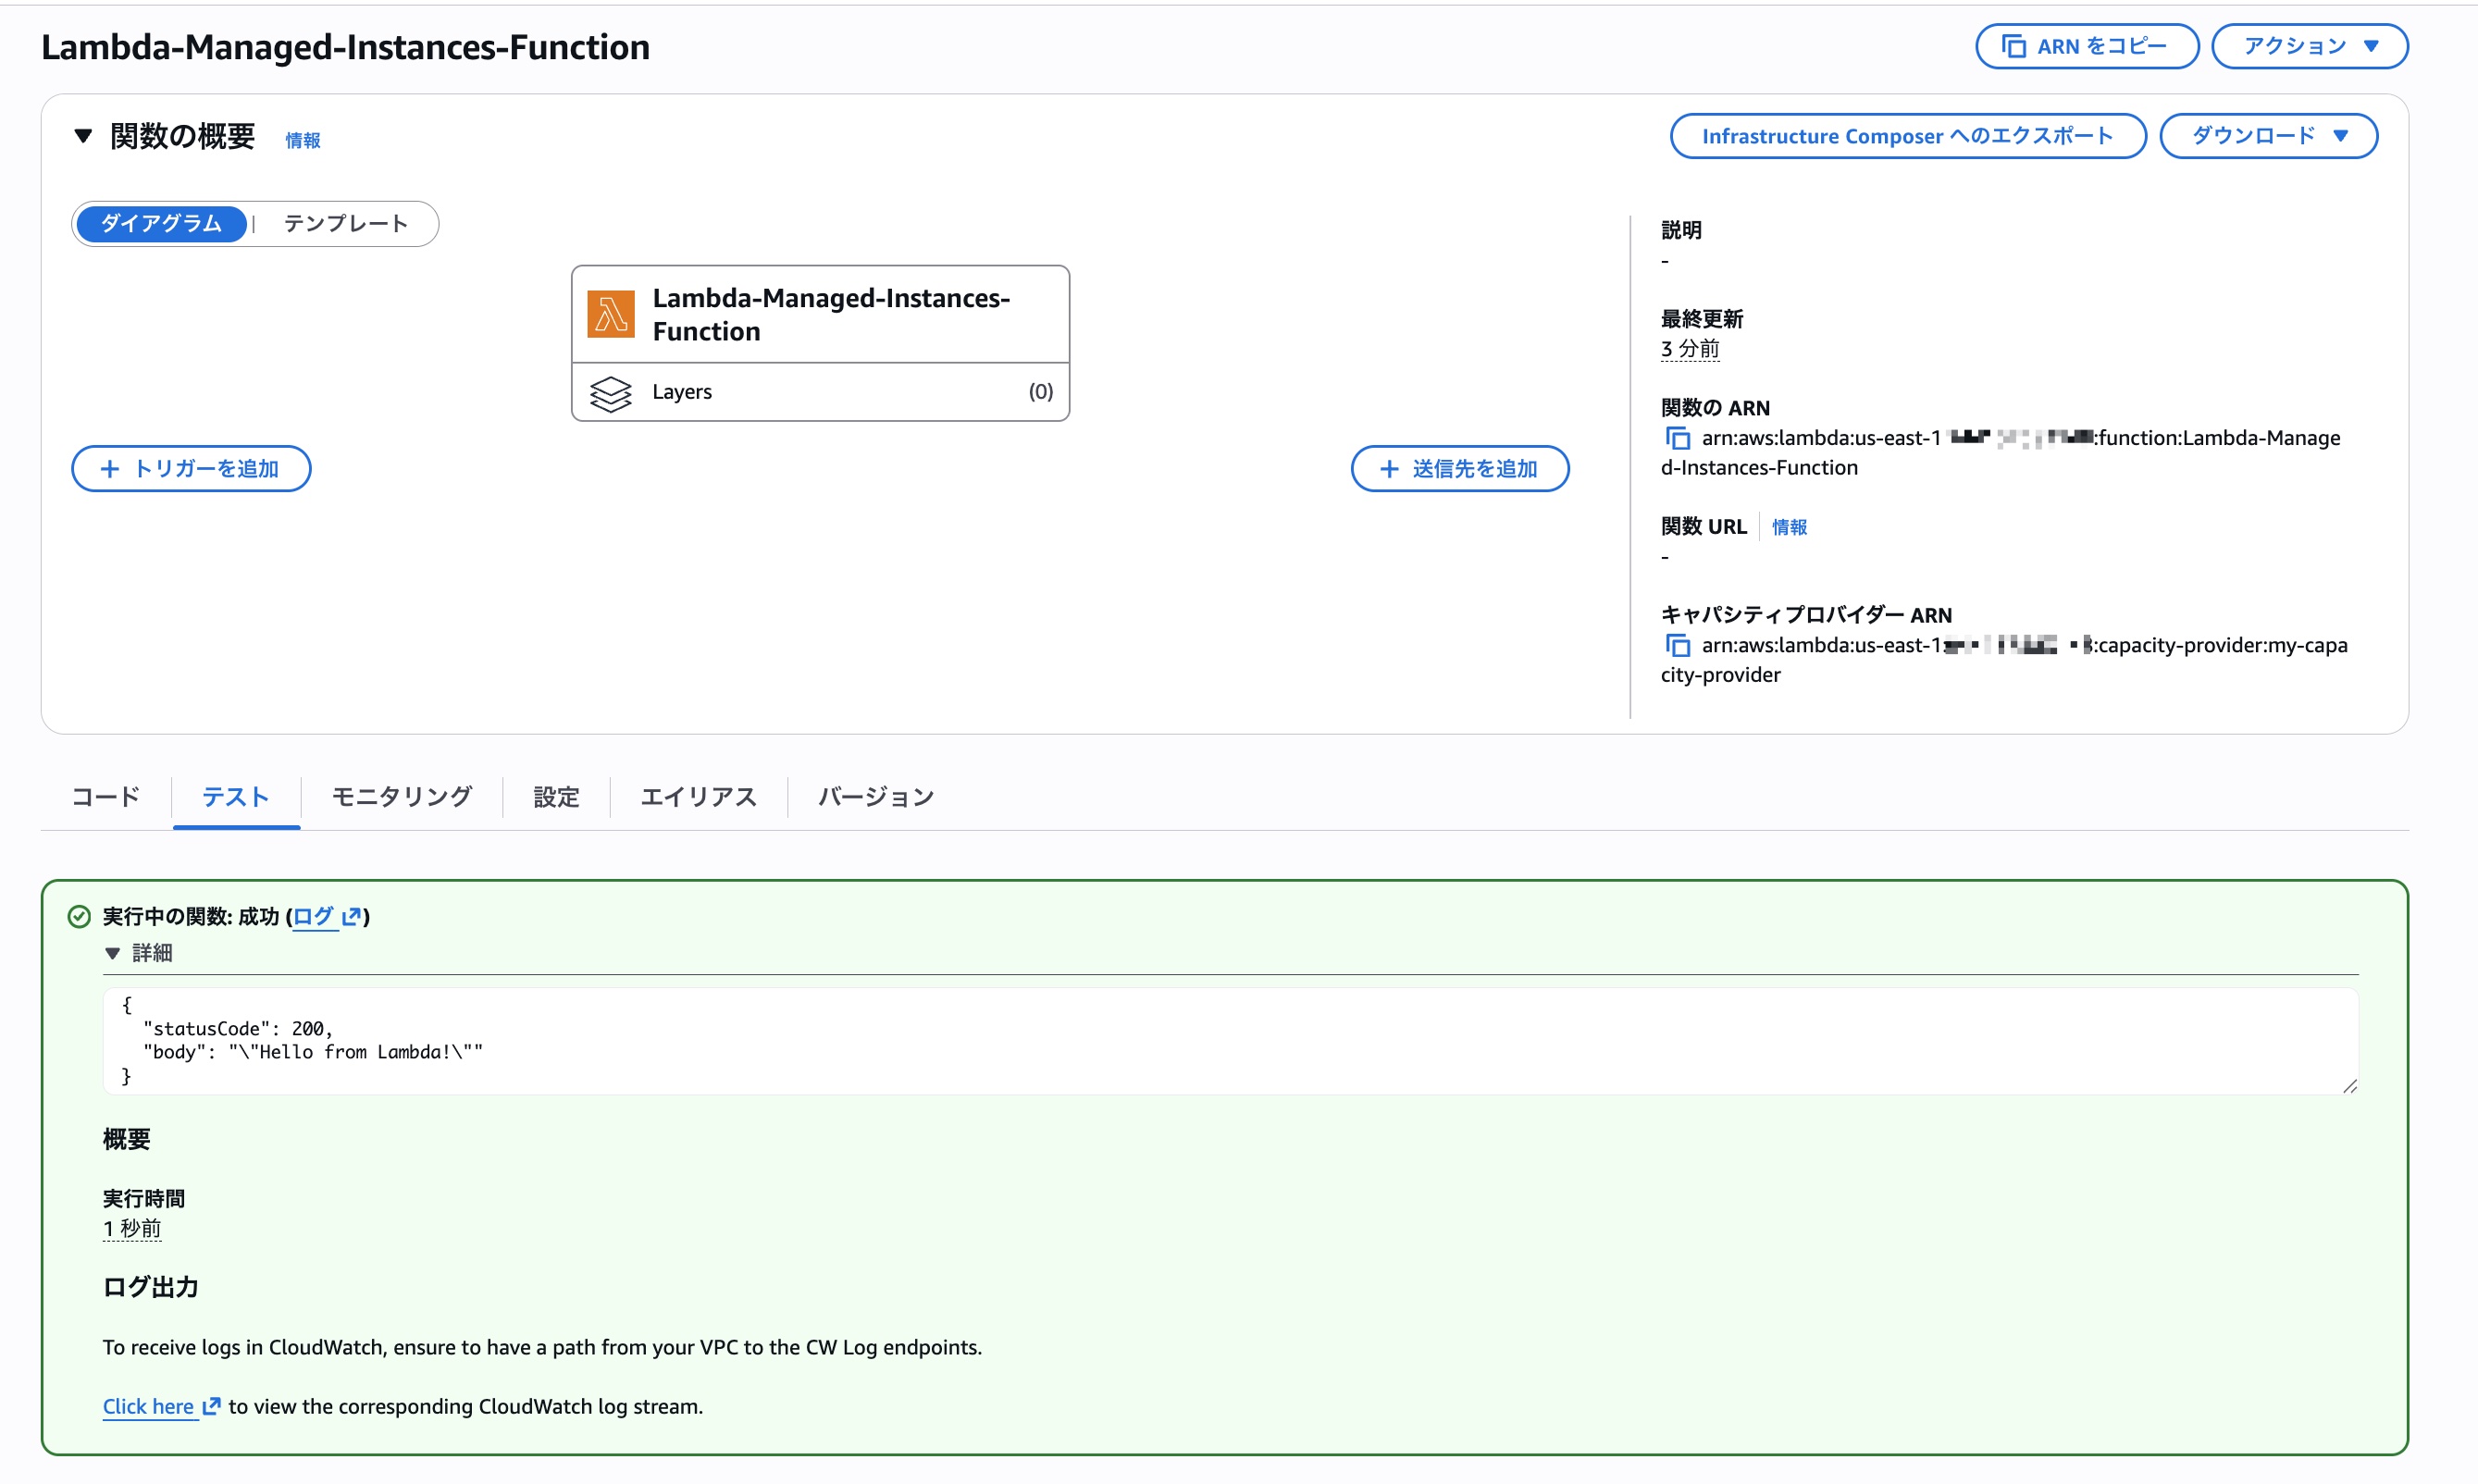Open the アクション dropdown menu
This screenshot has width=2478, height=1484.
point(2309,46)
